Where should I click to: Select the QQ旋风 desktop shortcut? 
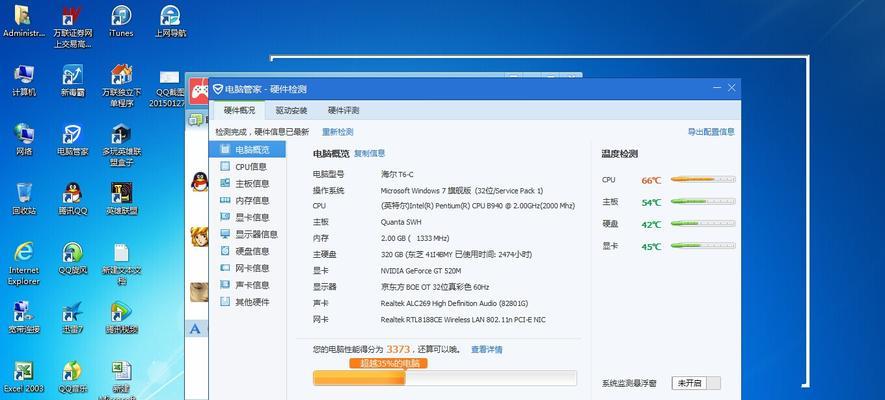click(72, 258)
